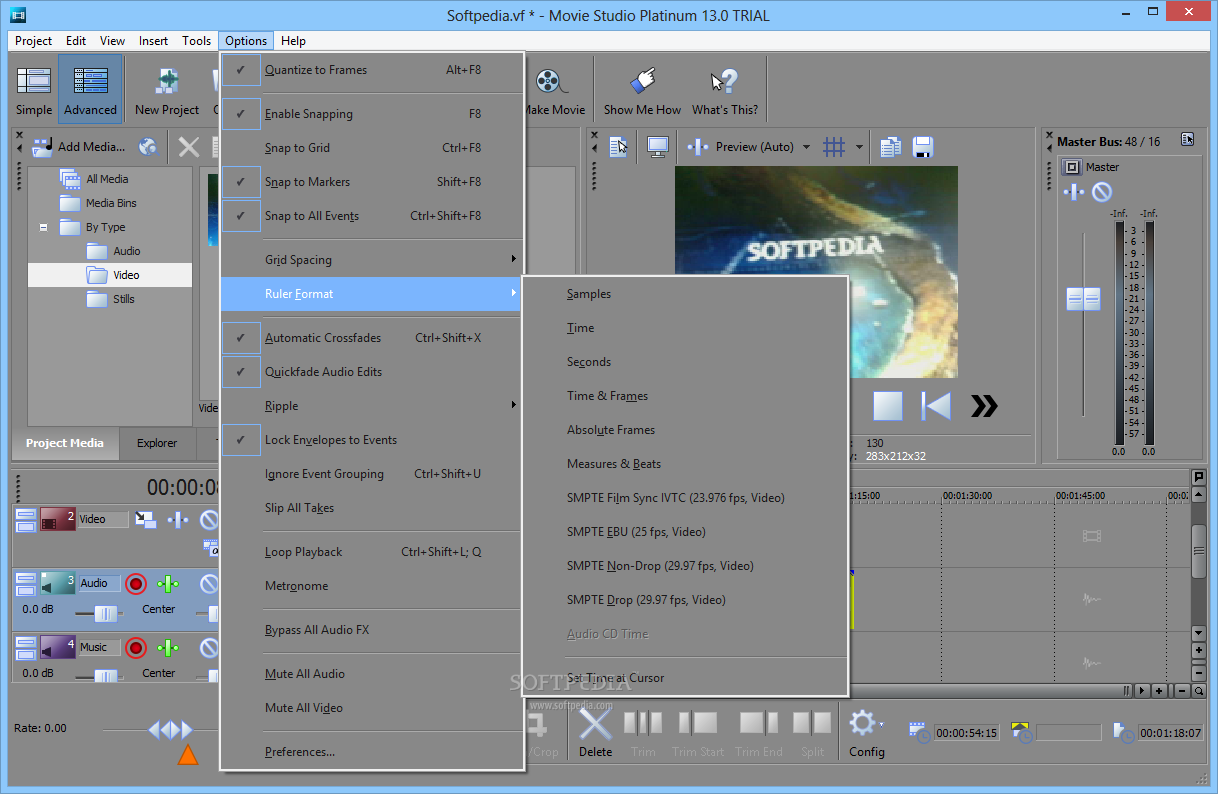This screenshot has height=794, width=1218.
Task: Toggle Snap to All Events
Action: tap(373, 216)
